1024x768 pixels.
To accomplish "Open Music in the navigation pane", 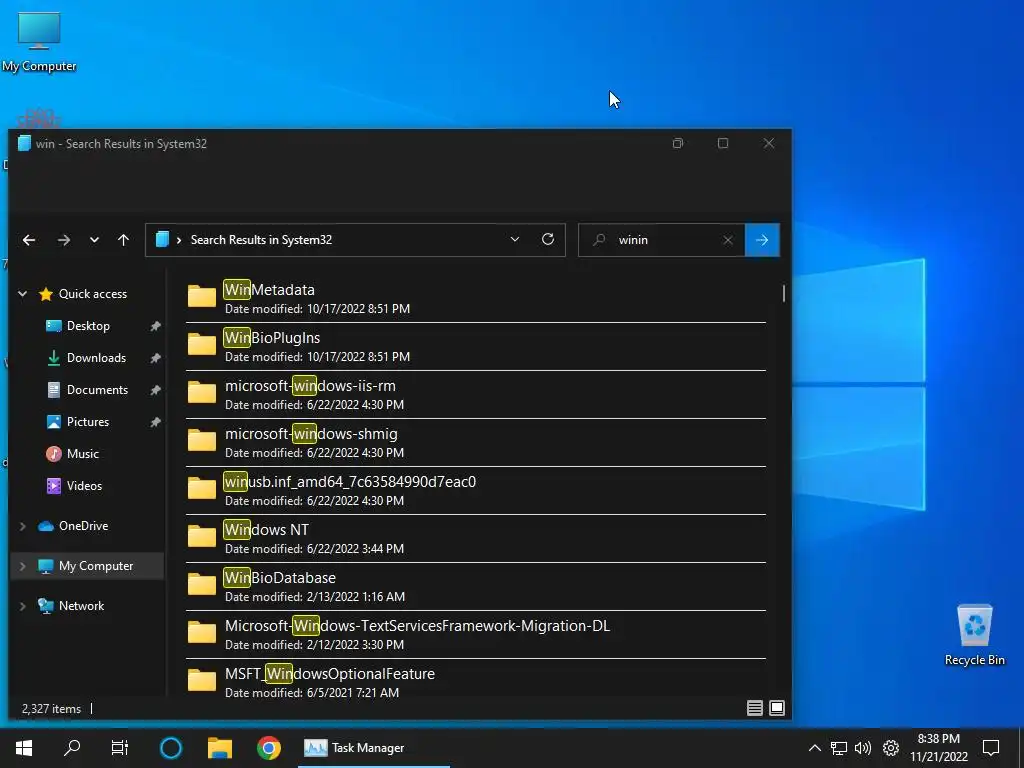I will pos(82,454).
